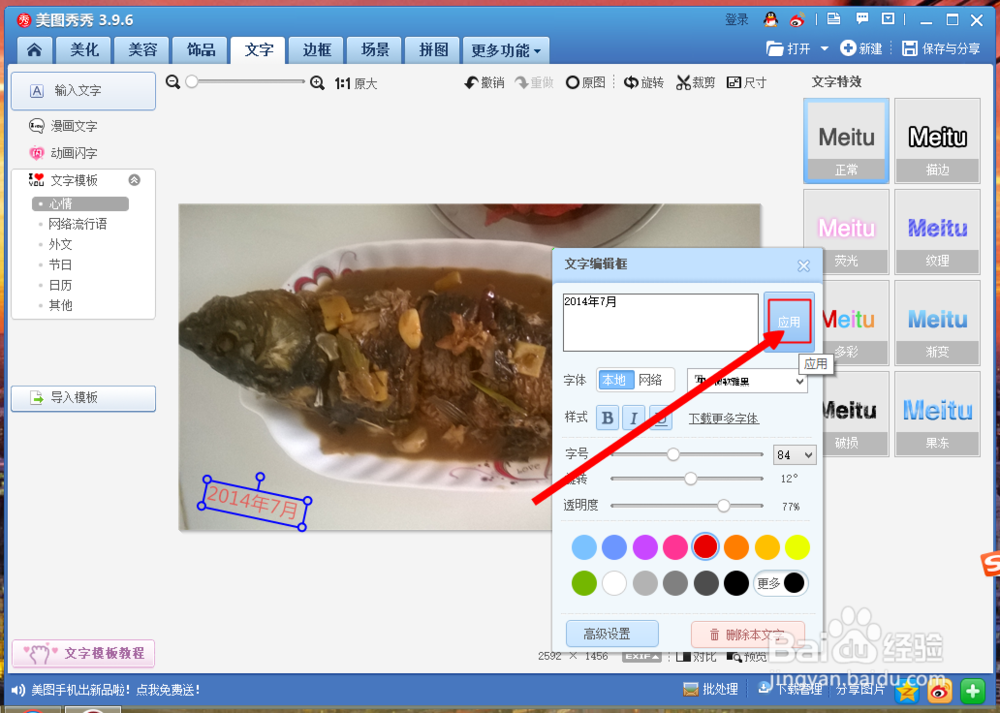Switch to the 美化 tab
This screenshot has height=713, width=1000.
[84, 50]
